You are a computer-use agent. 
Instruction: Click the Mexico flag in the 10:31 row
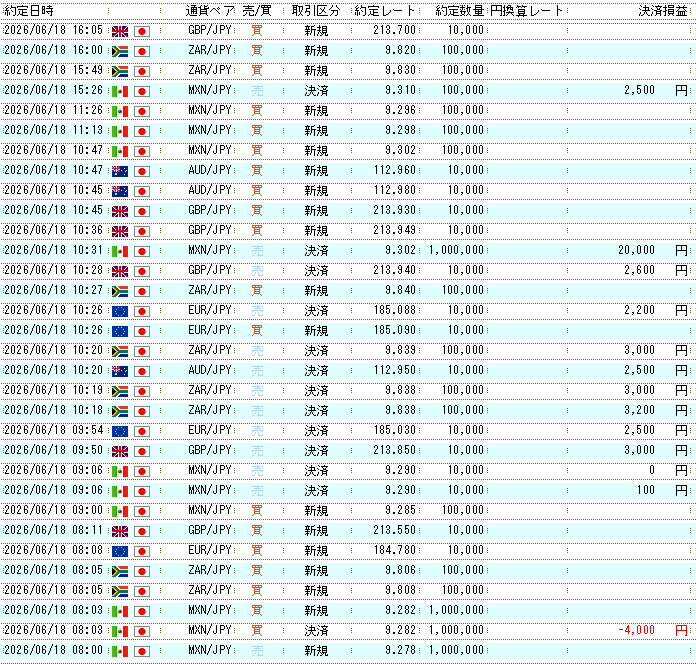[x=120, y=251]
